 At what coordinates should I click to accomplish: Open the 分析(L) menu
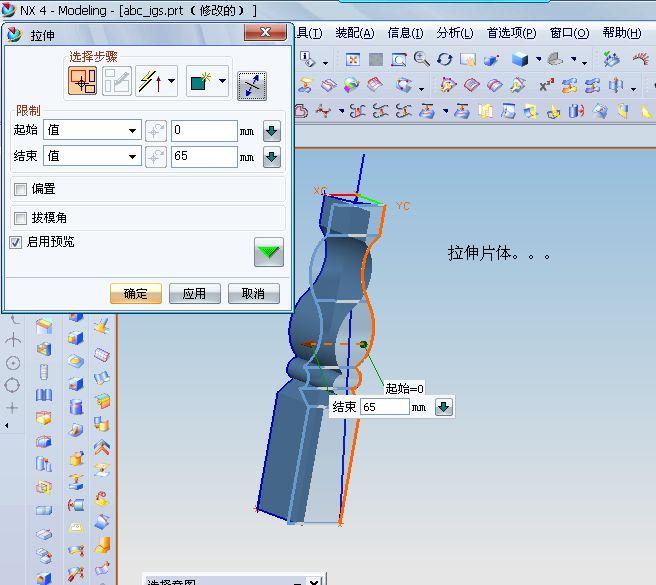(x=455, y=33)
